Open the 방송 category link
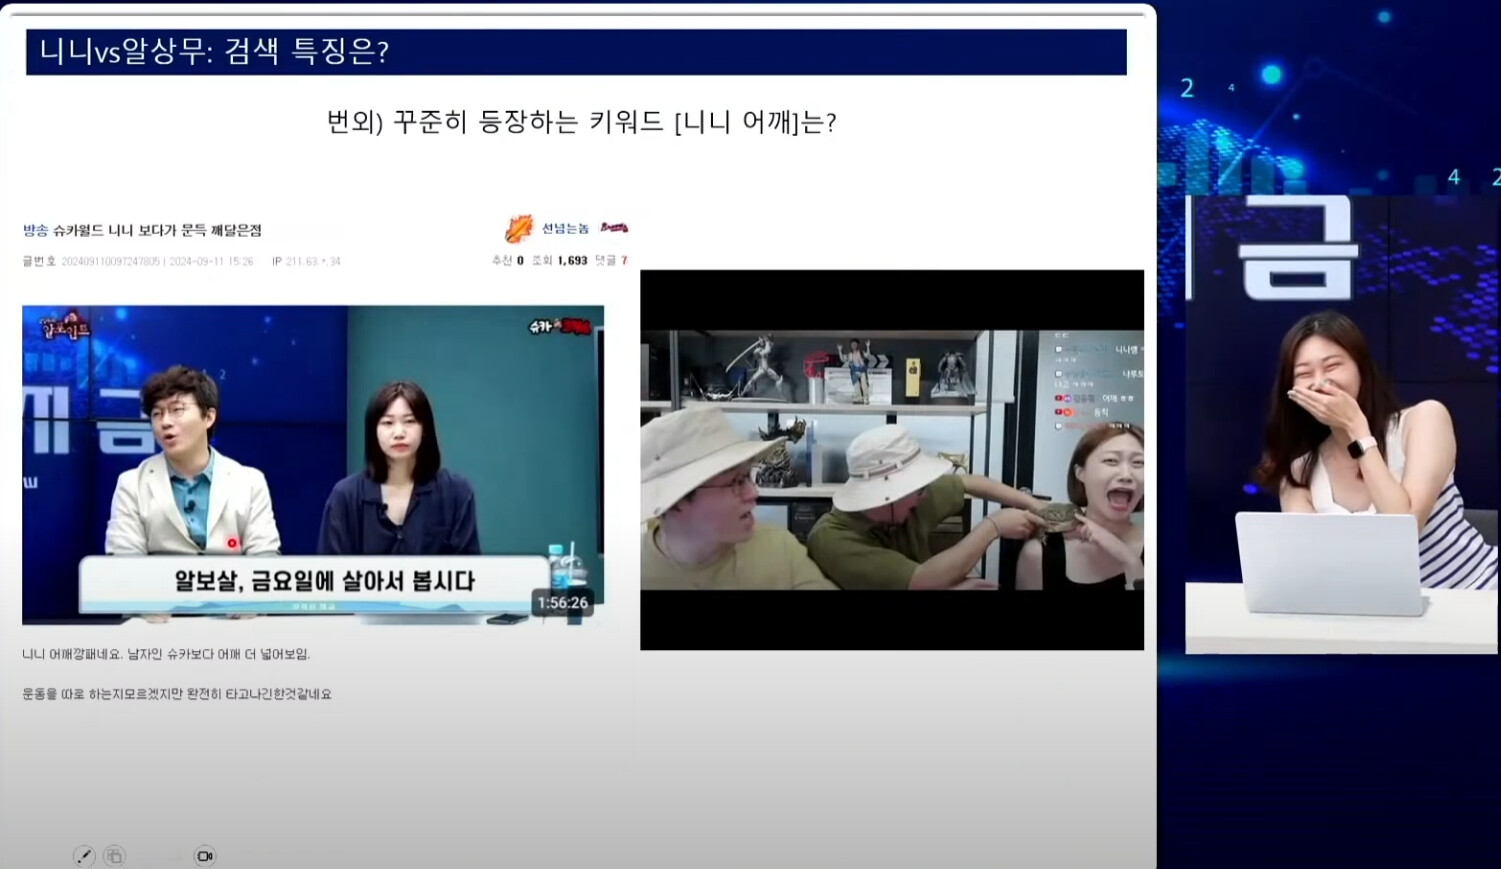Viewport: 1501px width, 869px height. pos(35,230)
